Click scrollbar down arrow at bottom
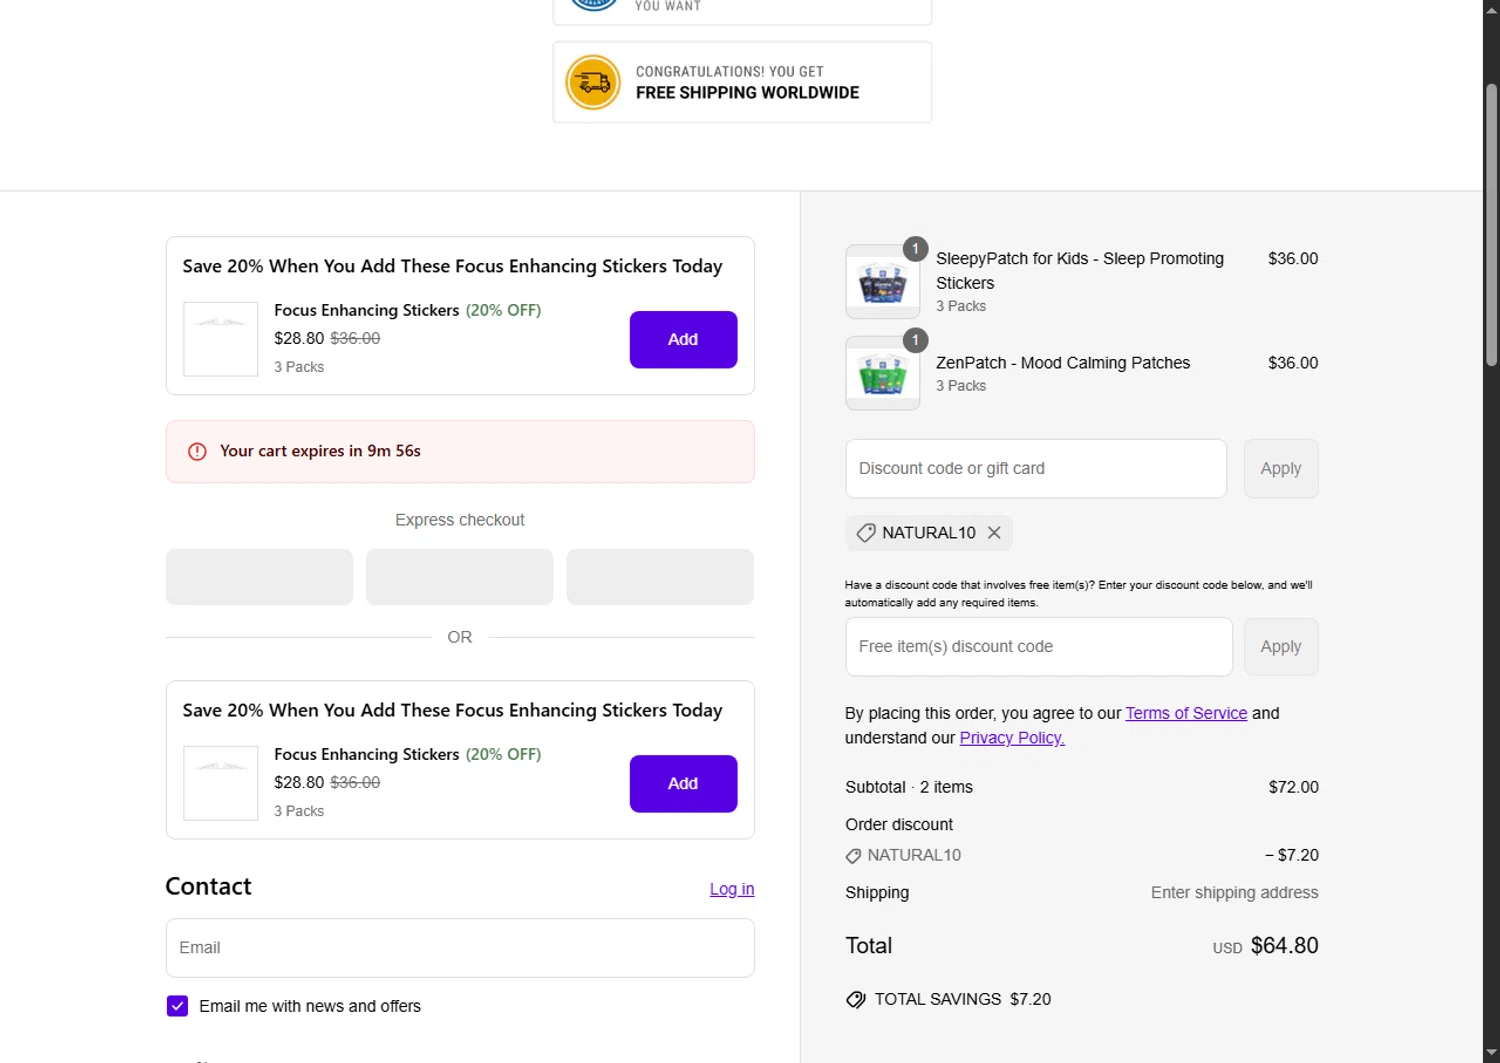The width and height of the screenshot is (1500, 1063). pos(1491,1053)
